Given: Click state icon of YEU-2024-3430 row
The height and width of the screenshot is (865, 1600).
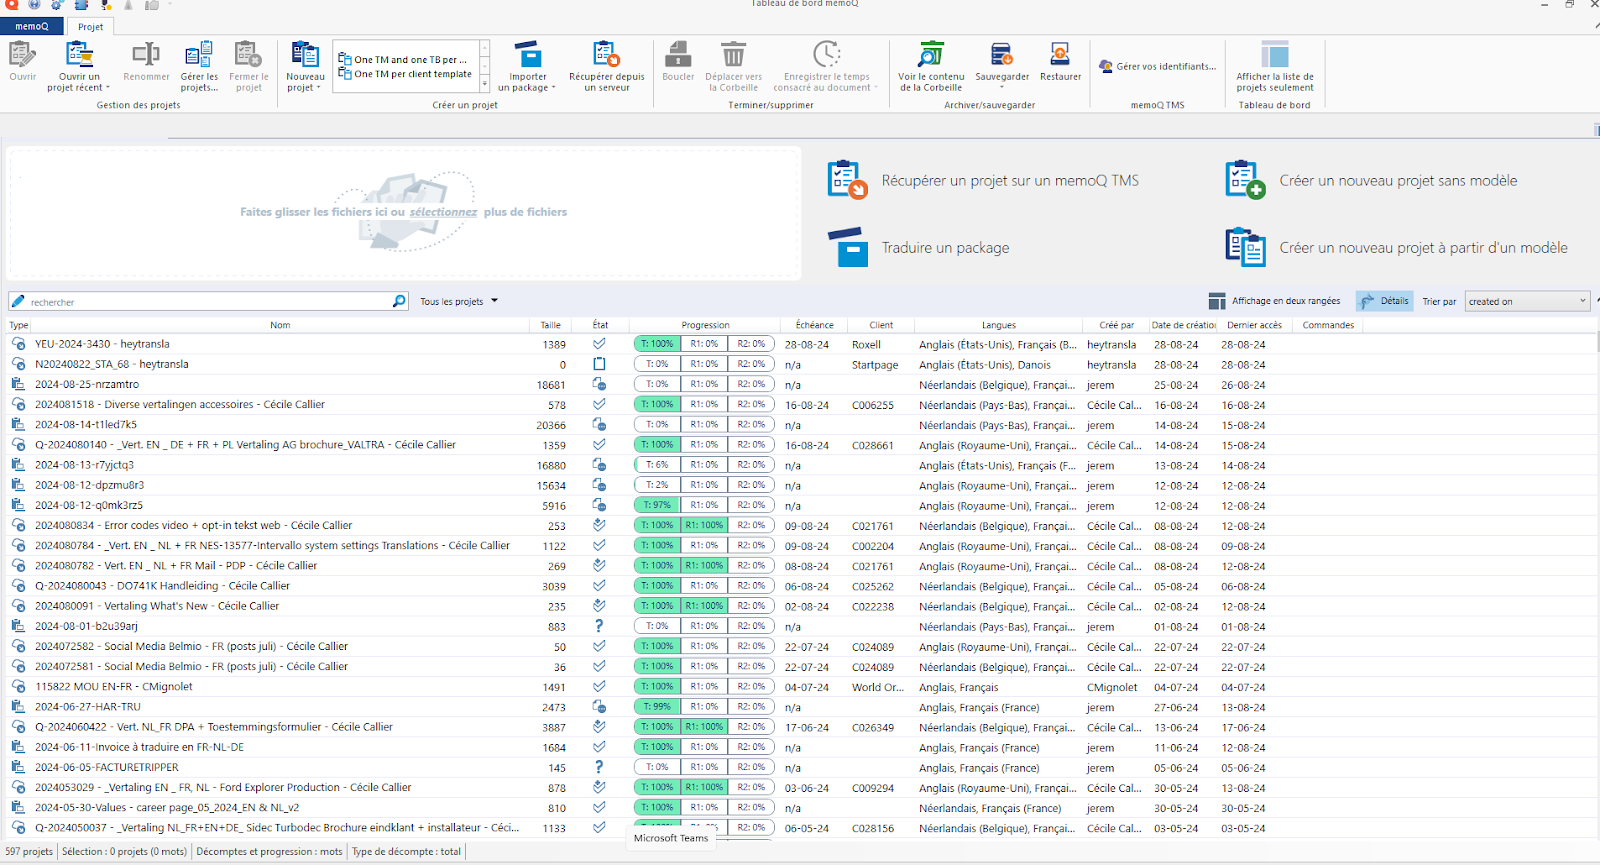Looking at the screenshot, I should tap(599, 344).
